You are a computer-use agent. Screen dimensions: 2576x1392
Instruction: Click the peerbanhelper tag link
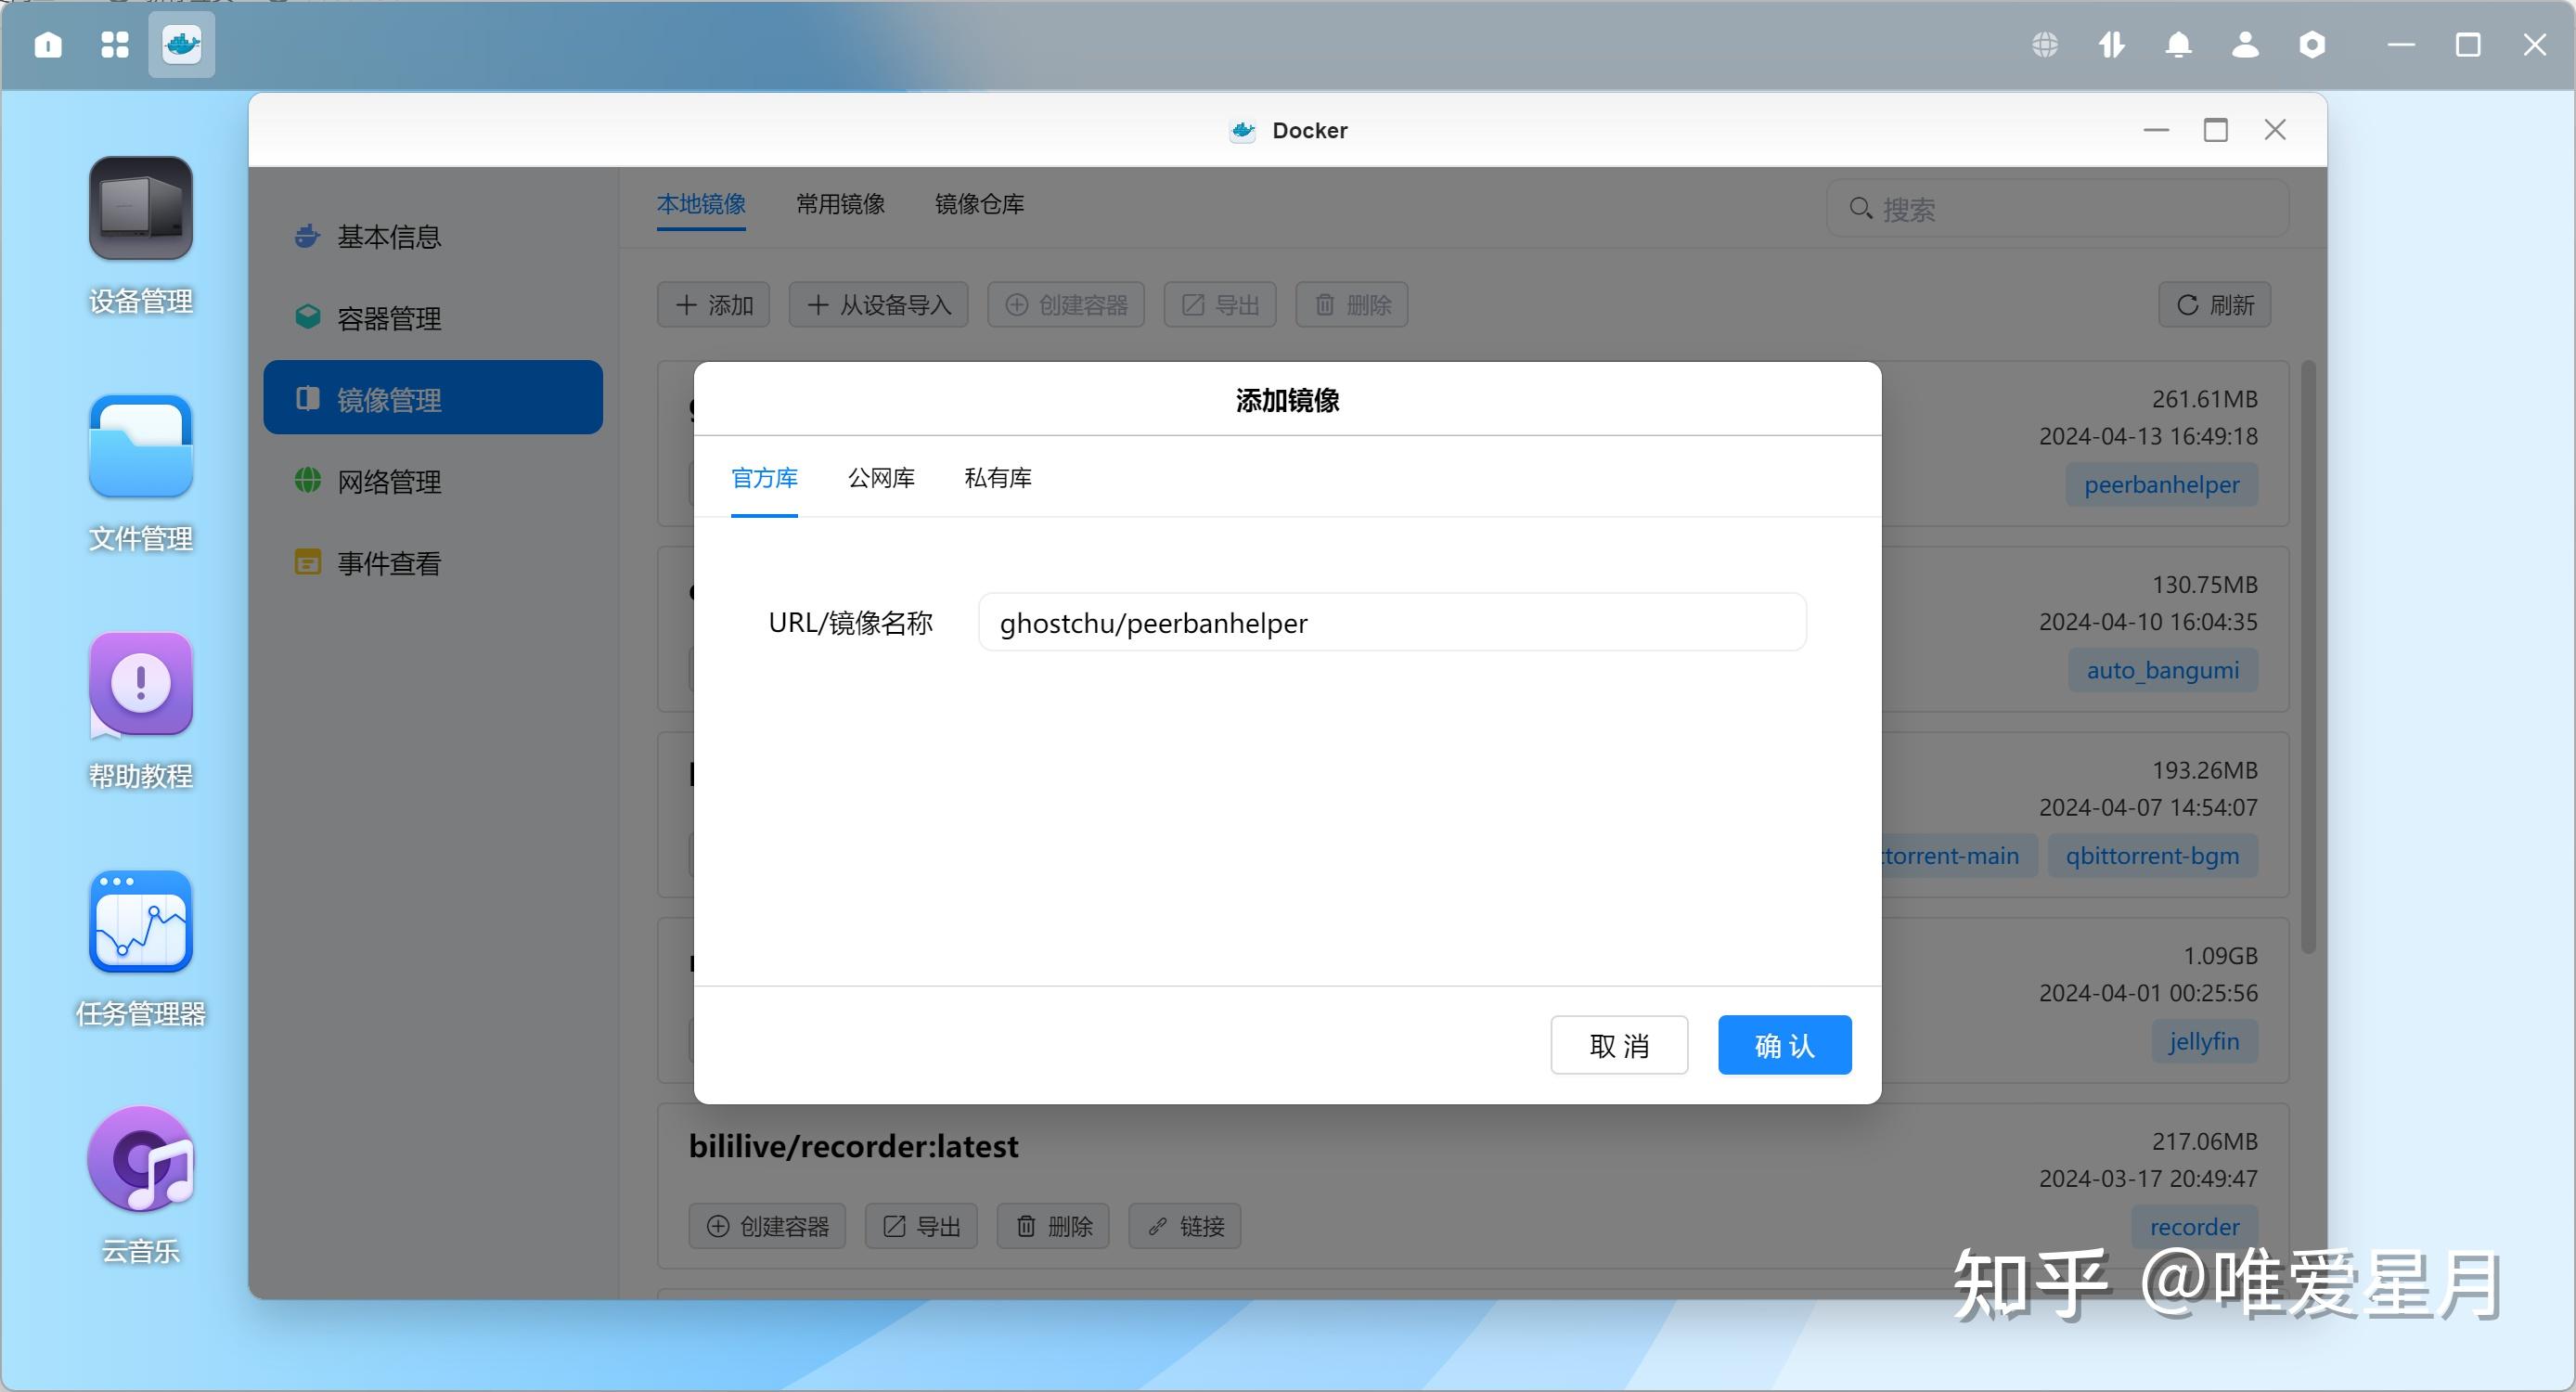pos(2162,484)
